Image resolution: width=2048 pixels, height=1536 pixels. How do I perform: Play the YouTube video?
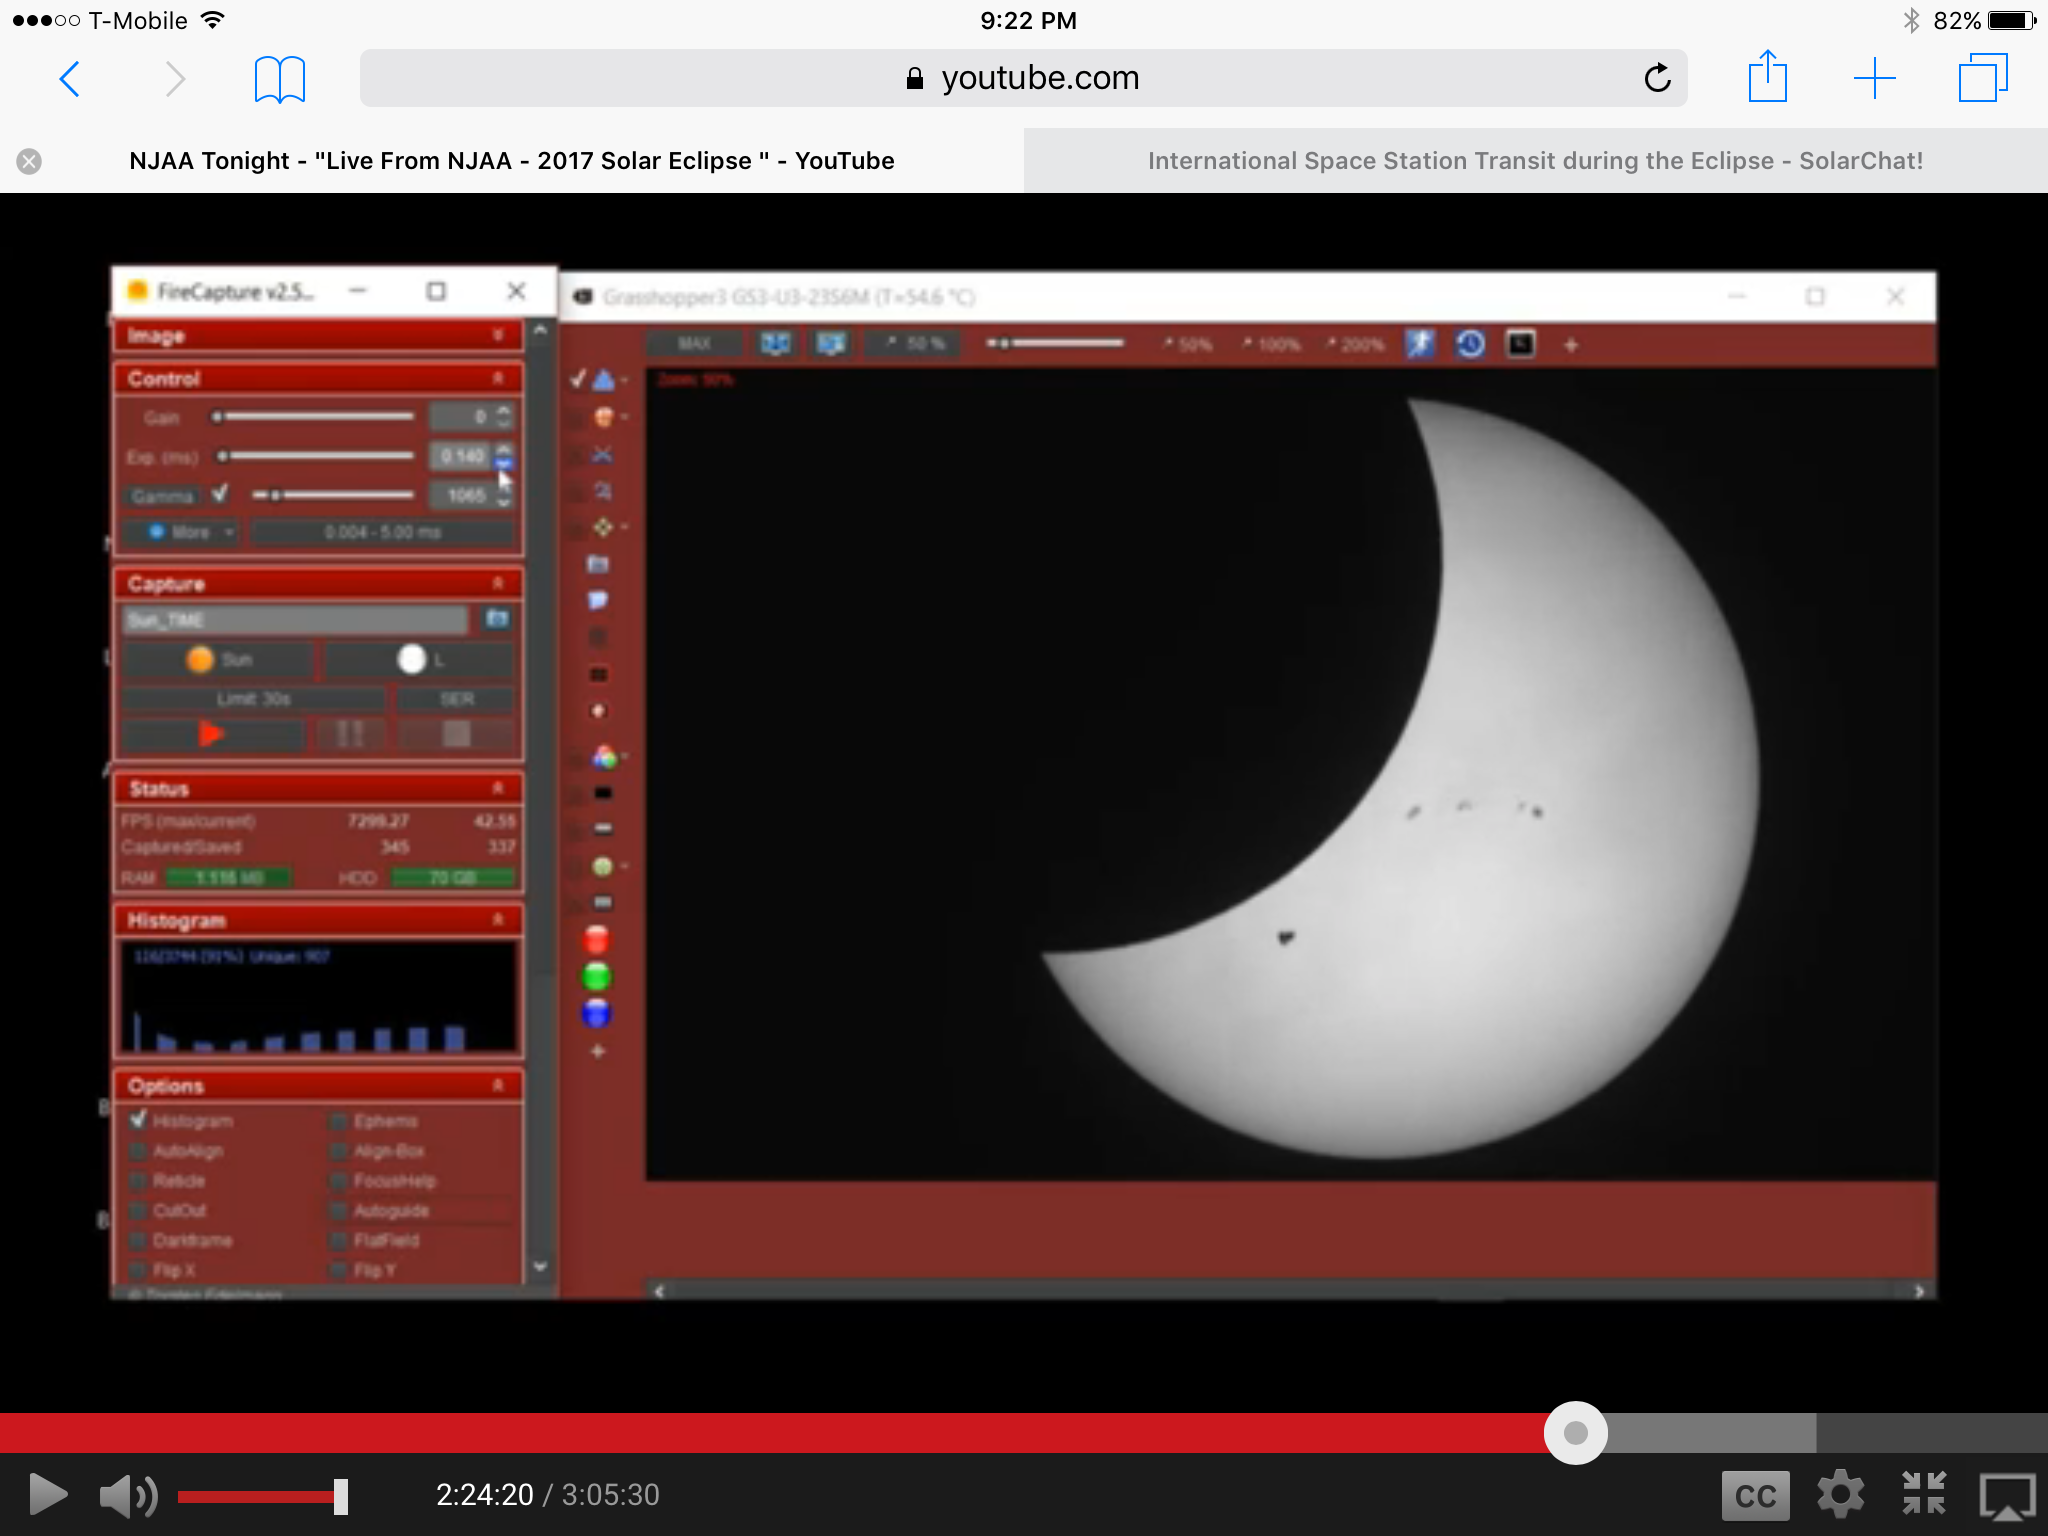click(x=47, y=1494)
